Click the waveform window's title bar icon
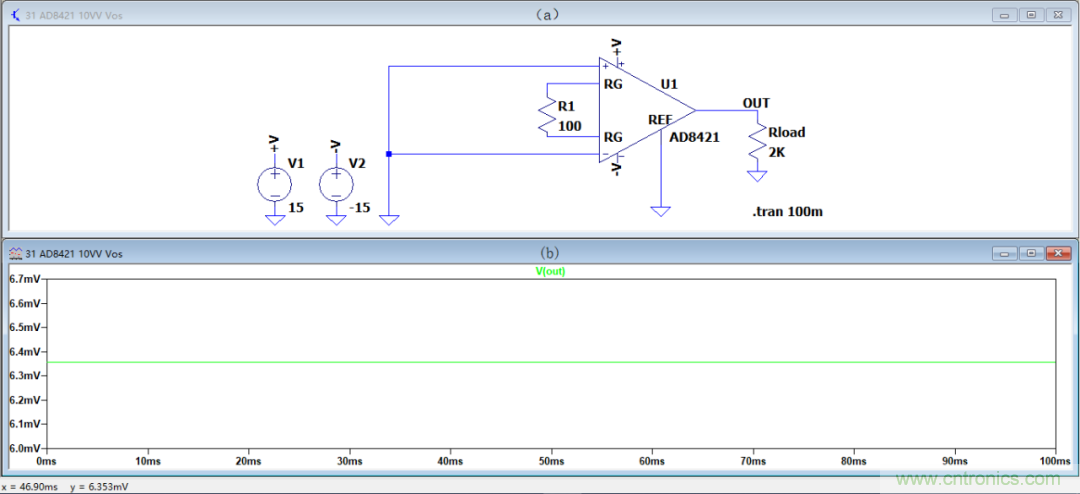This screenshot has height=494, width=1080. click(x=15, y=255)
